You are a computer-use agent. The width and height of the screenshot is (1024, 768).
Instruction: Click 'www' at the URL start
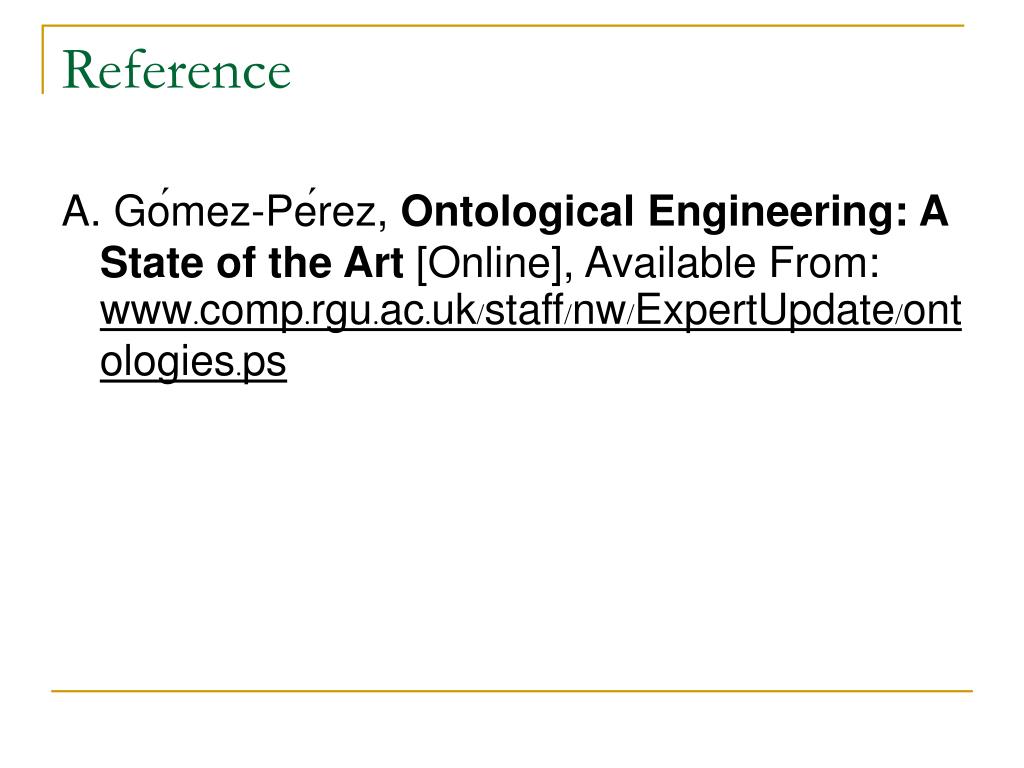click(146, 313)
